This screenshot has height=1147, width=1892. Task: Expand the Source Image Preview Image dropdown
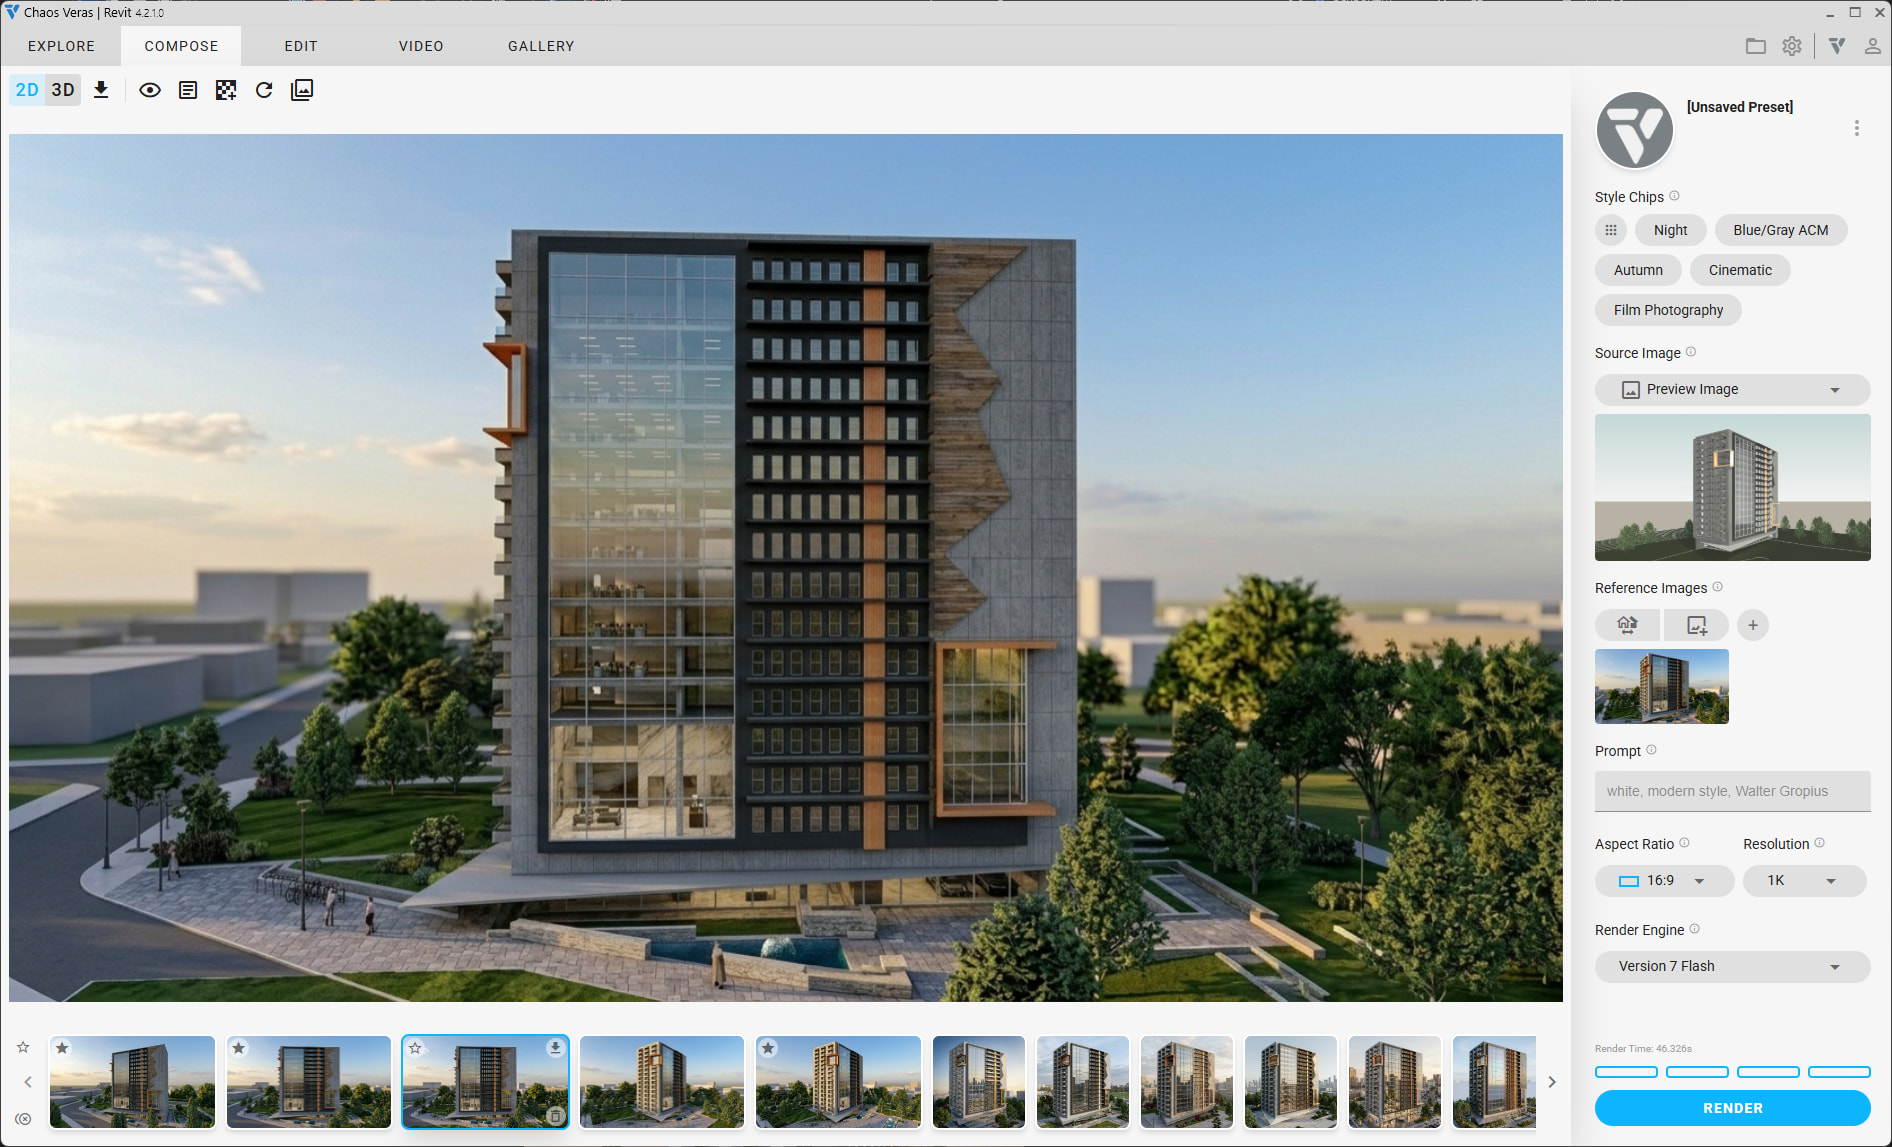coord(1732,390)
